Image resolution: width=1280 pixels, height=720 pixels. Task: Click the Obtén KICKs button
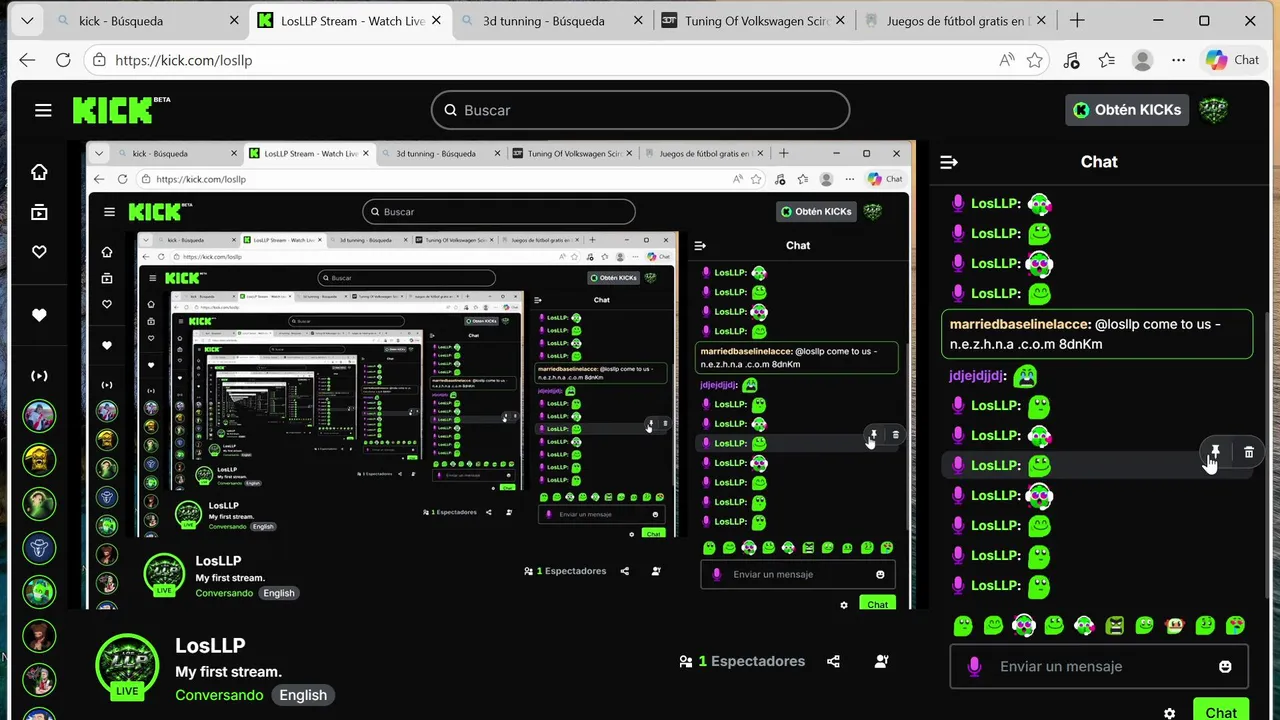(1127, 110)
